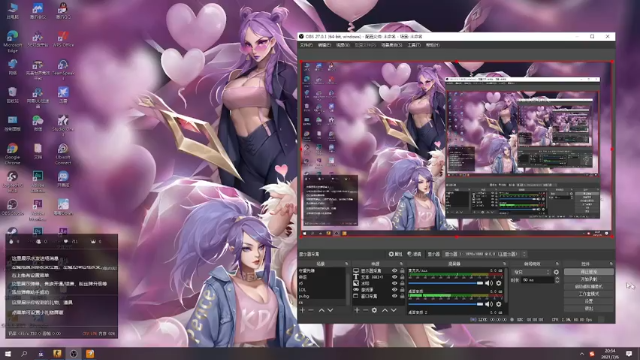The image size is (640, 360).
Task: Toggle visibility of the third (image) source
Action: pyautogui.click(x=395, y=283)
